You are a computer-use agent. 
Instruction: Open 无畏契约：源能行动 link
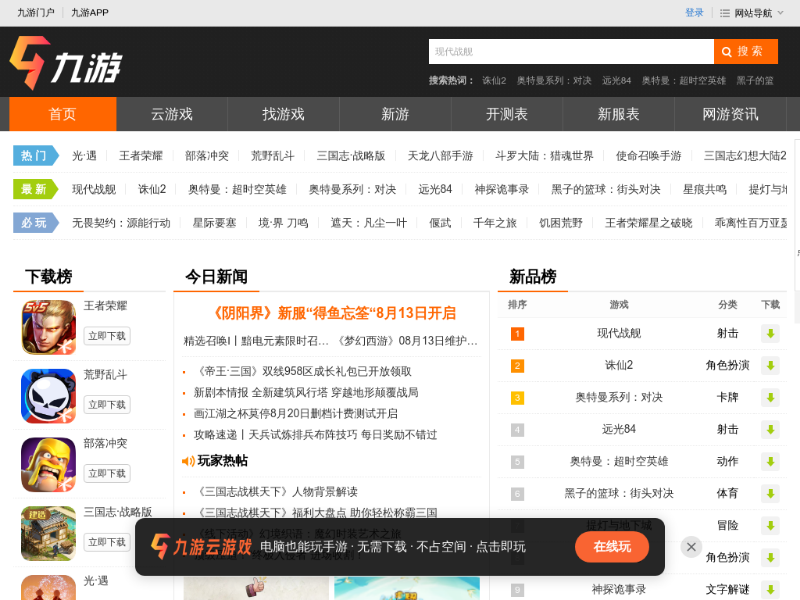[121, 223]
